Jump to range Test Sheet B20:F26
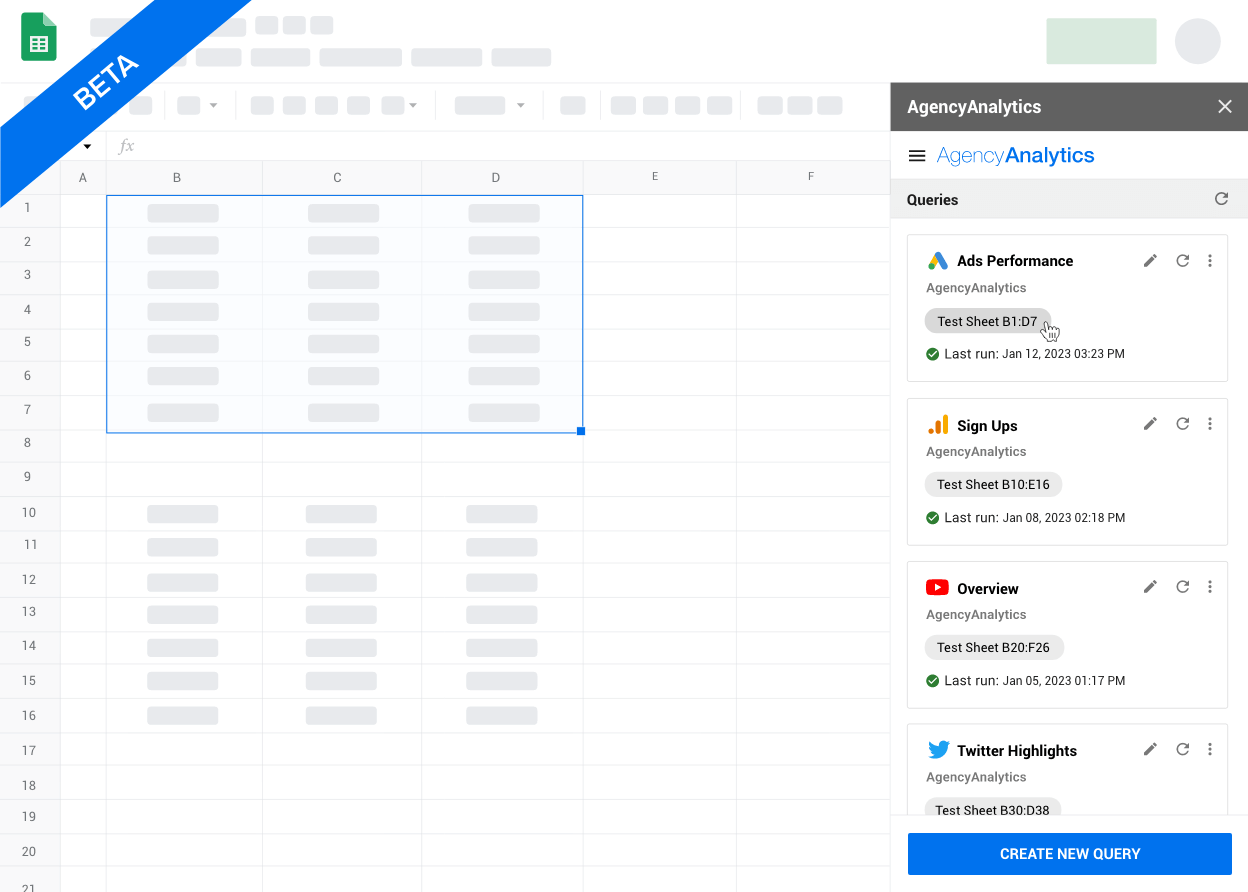This screenshot has width=1248, height=892. pos(994,648)
